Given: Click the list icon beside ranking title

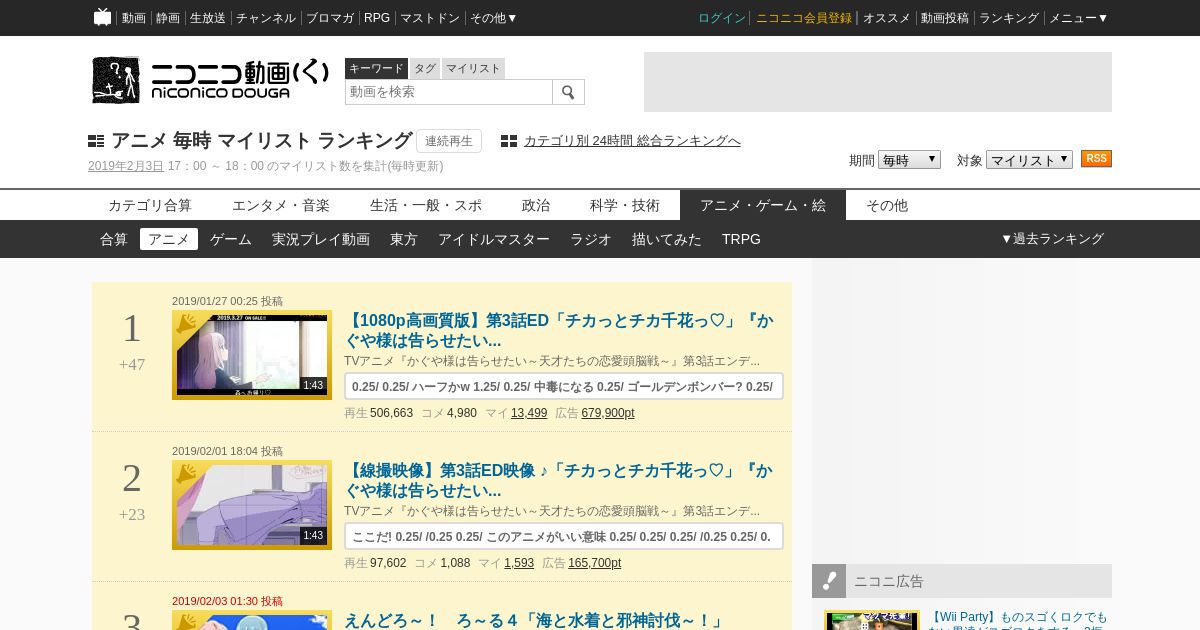Looking at the screenshot, I should point(96,141).
